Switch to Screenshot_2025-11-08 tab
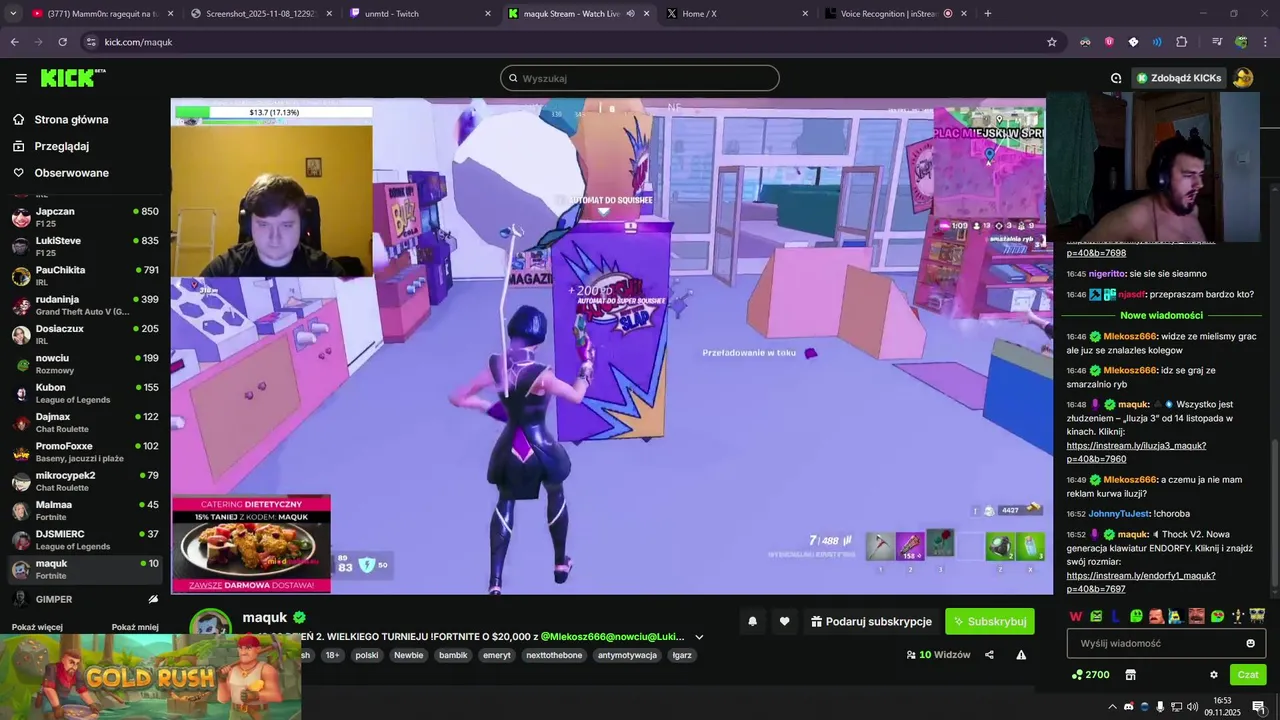 click(260, 14)
